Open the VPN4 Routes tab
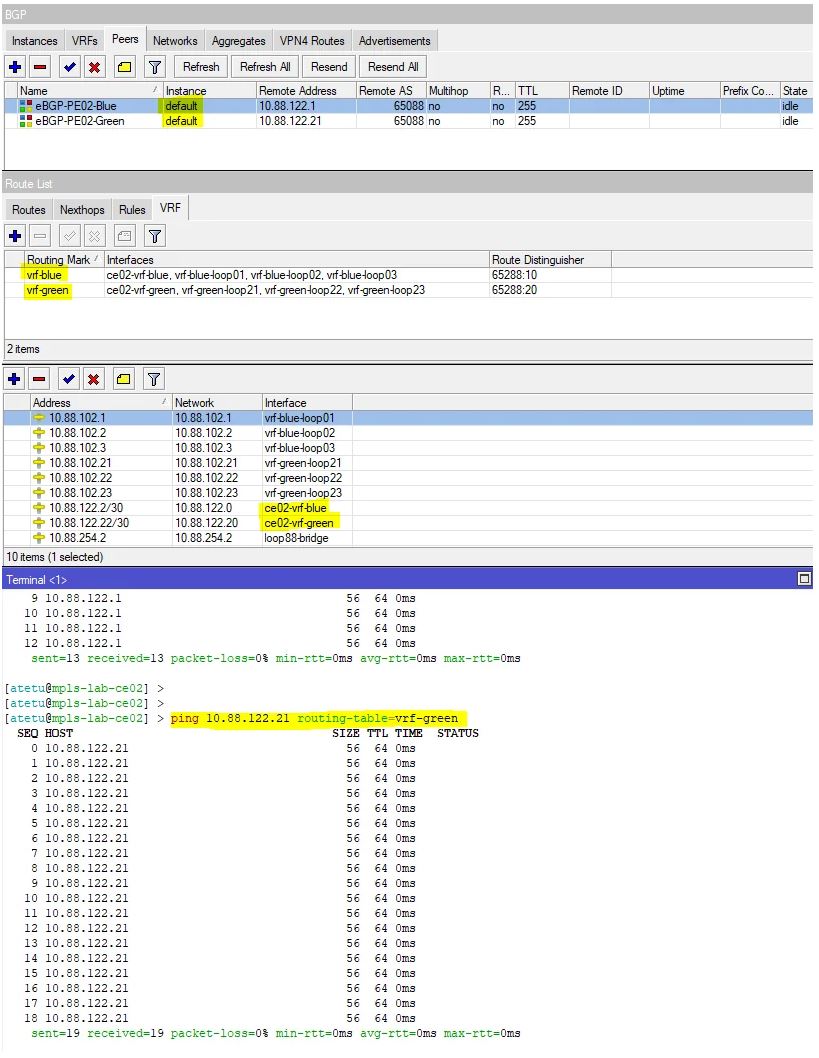Image resolution: width=819 pixels, height=1058 pixels. tap(312, 40)
